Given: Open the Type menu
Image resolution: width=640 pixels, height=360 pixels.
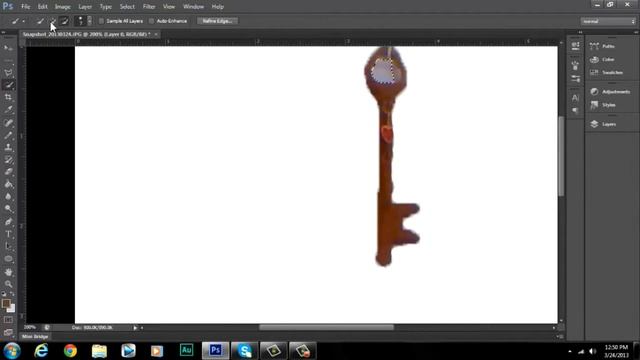Looking at the screenshot, I should tap(106, 7).
